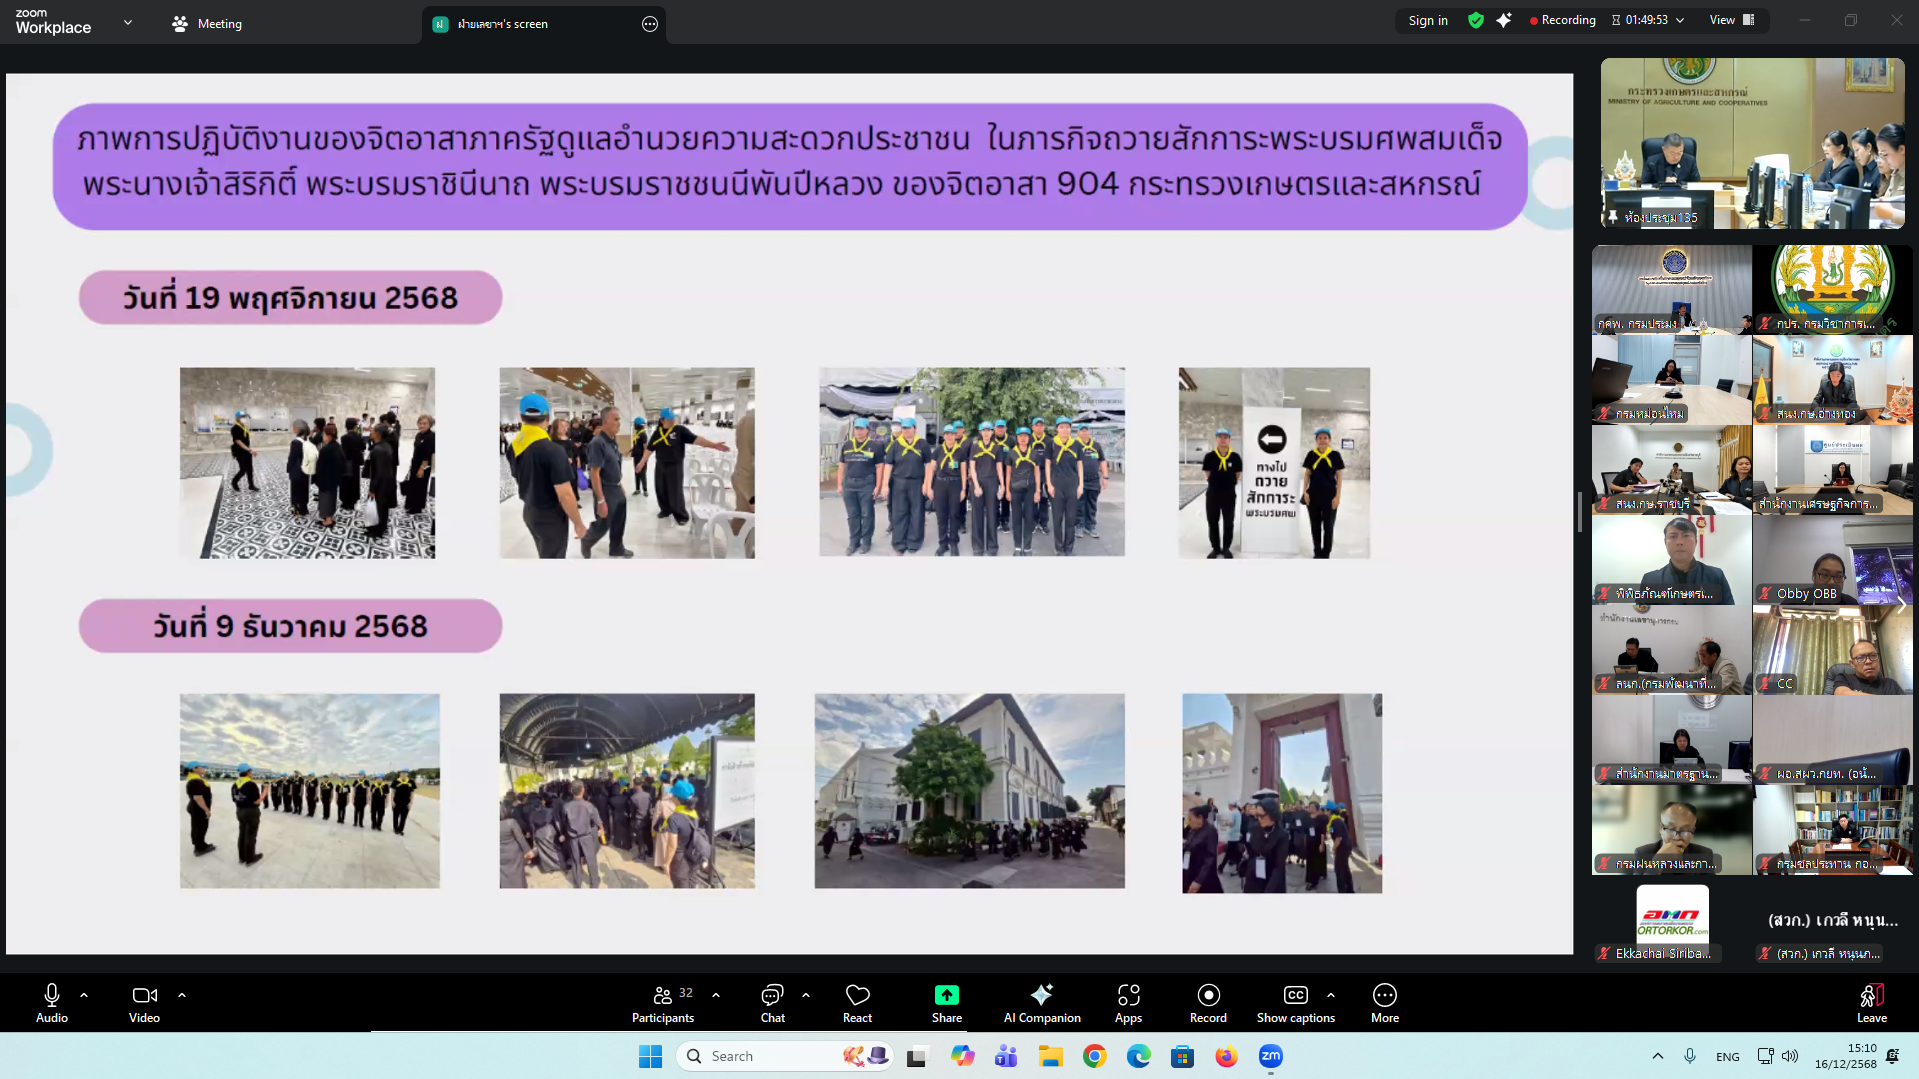Toggle microphone Audio mute
1919x1079 pixels.
point(52,1003)
